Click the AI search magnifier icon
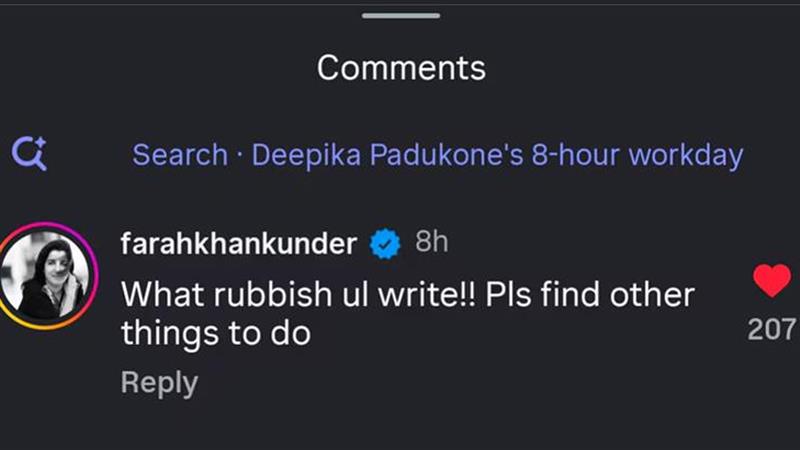800x450 pixels. click(x=29, y=154)
